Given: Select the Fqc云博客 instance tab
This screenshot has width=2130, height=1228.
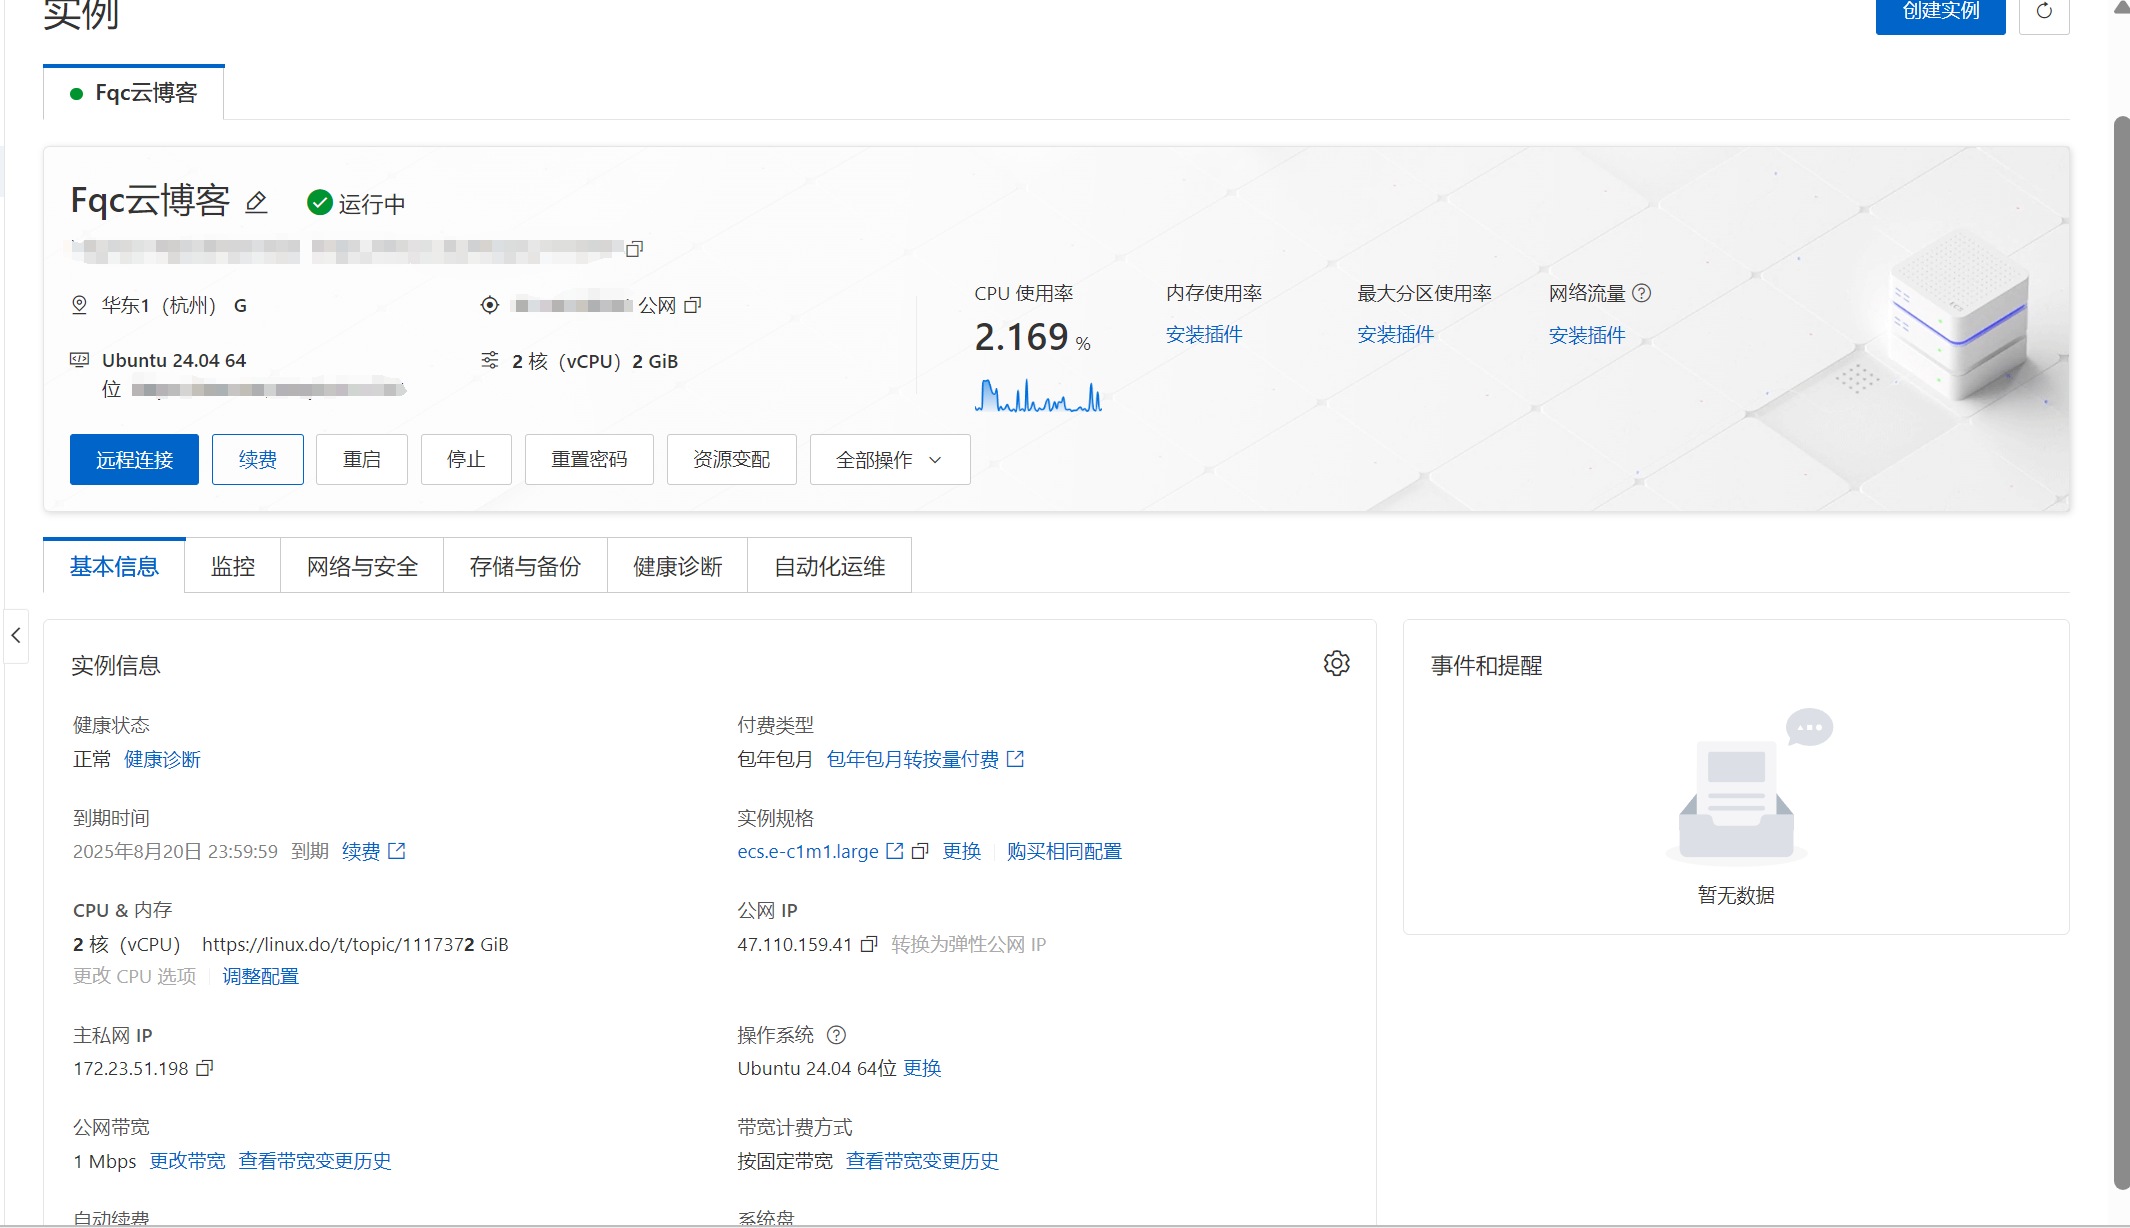Looking at the screenshot, I should [134, 93].
